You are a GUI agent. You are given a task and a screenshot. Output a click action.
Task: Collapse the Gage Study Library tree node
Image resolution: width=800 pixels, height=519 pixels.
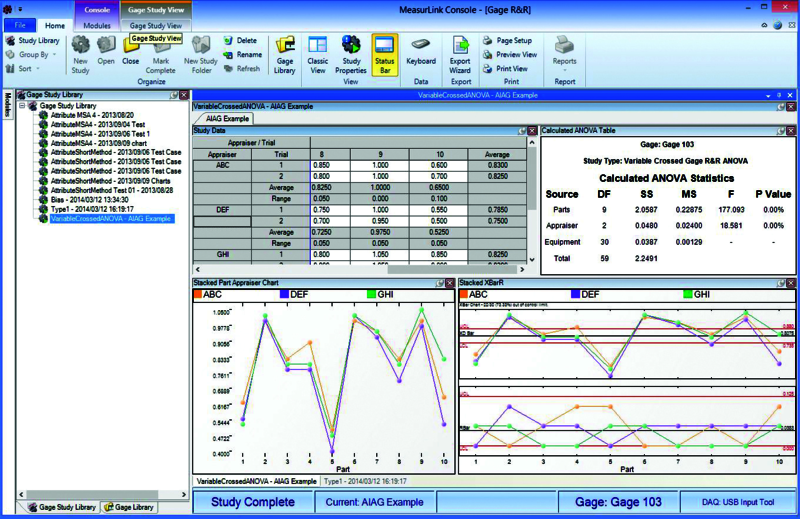point(22,106)
